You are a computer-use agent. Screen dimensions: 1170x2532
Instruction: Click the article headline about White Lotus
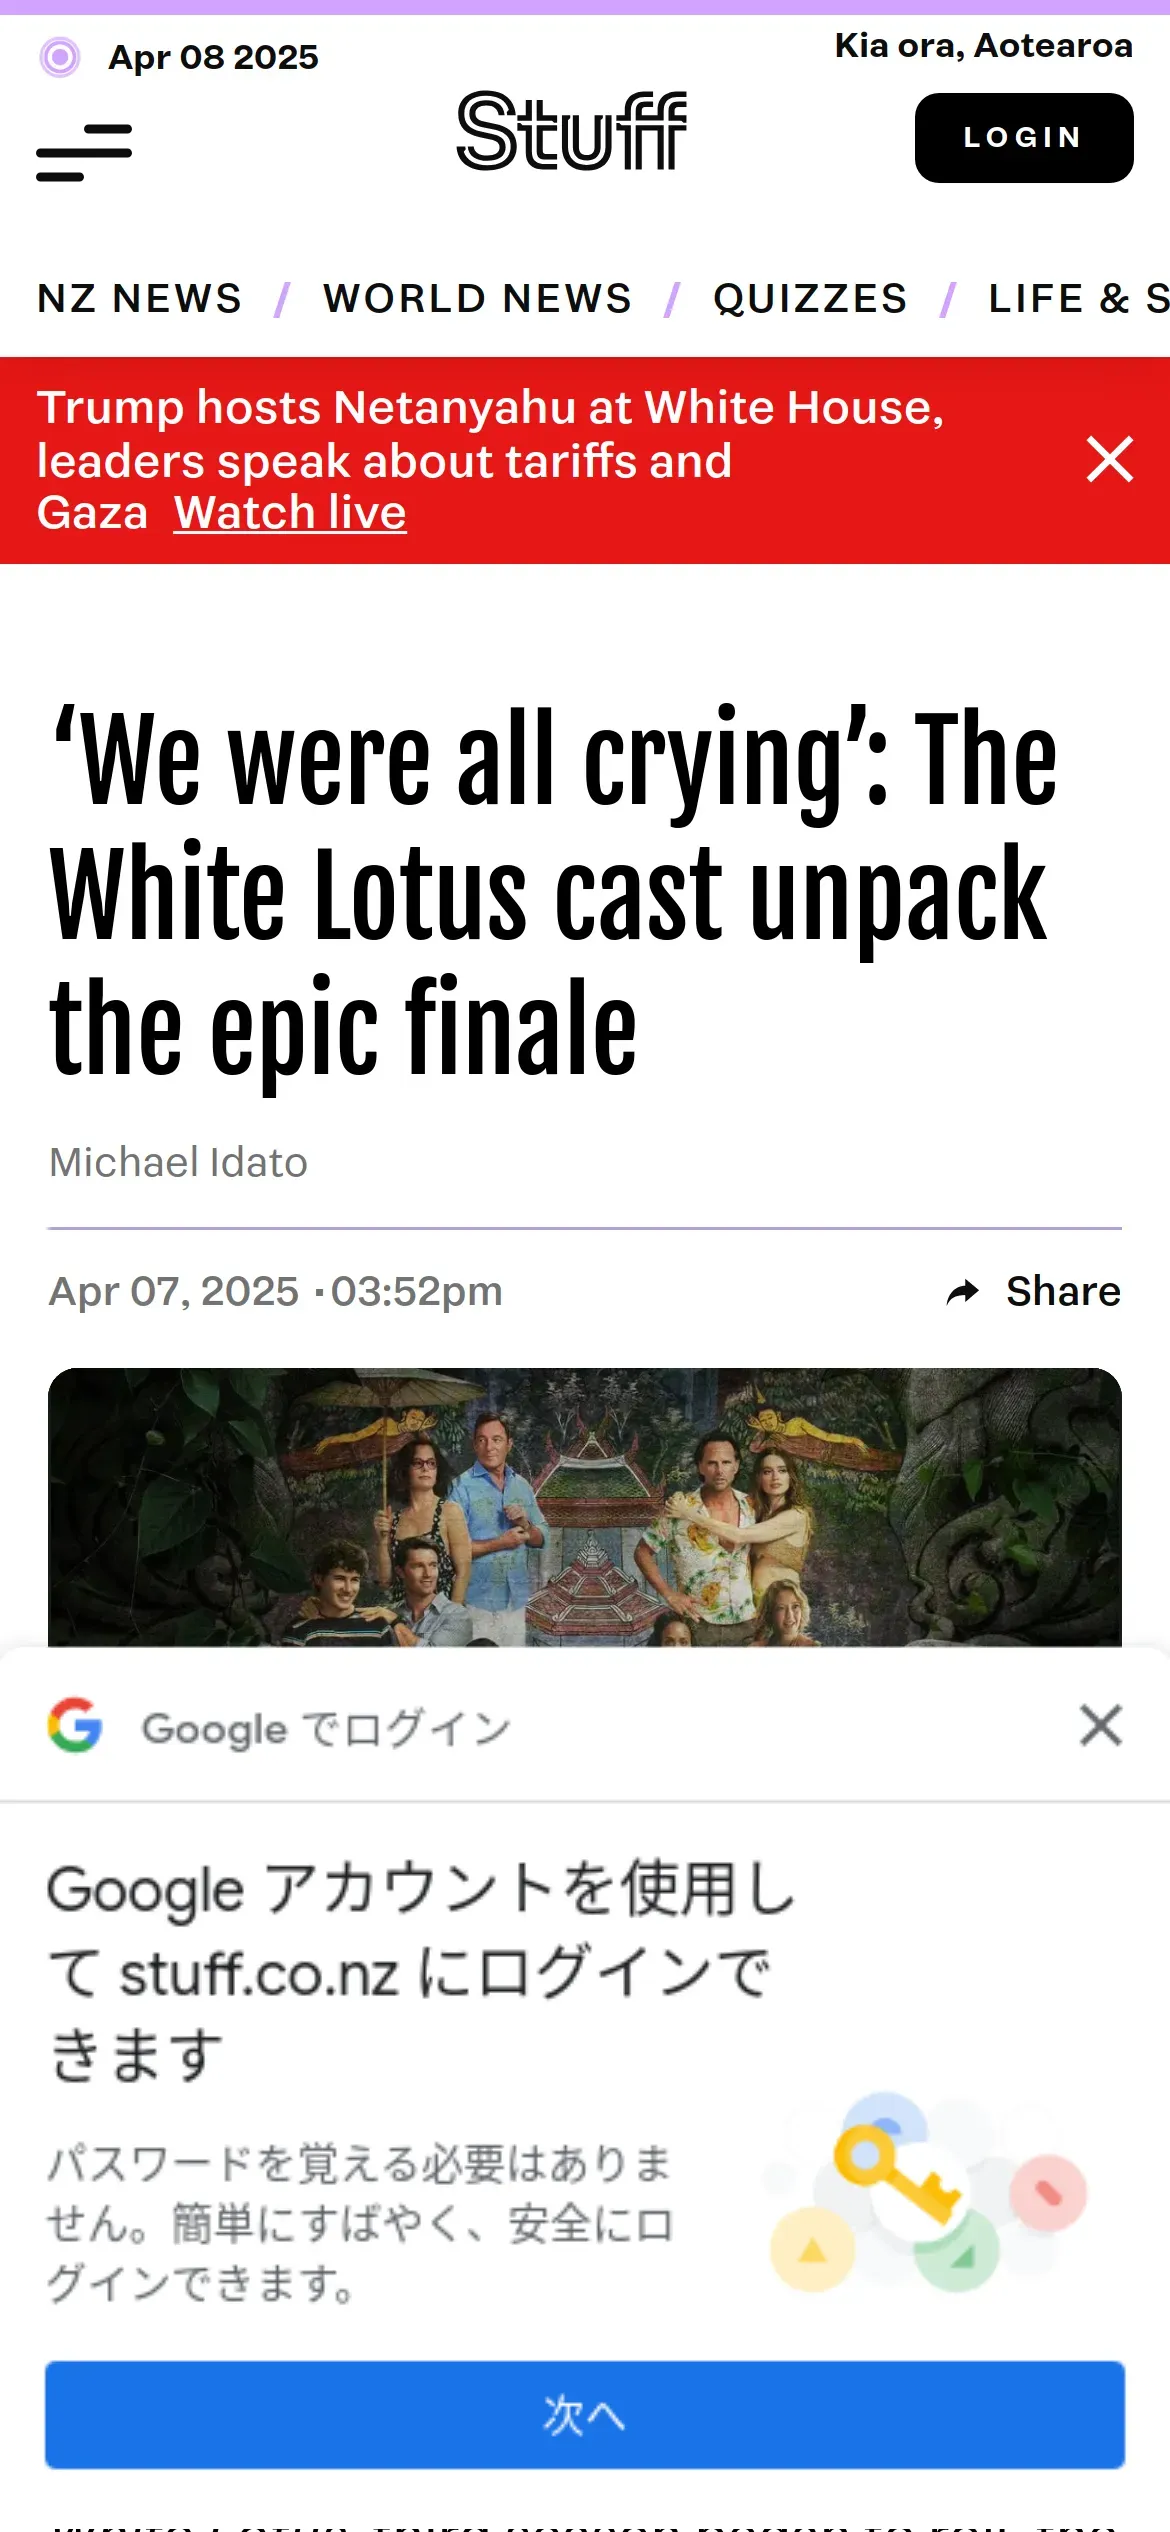555,894
